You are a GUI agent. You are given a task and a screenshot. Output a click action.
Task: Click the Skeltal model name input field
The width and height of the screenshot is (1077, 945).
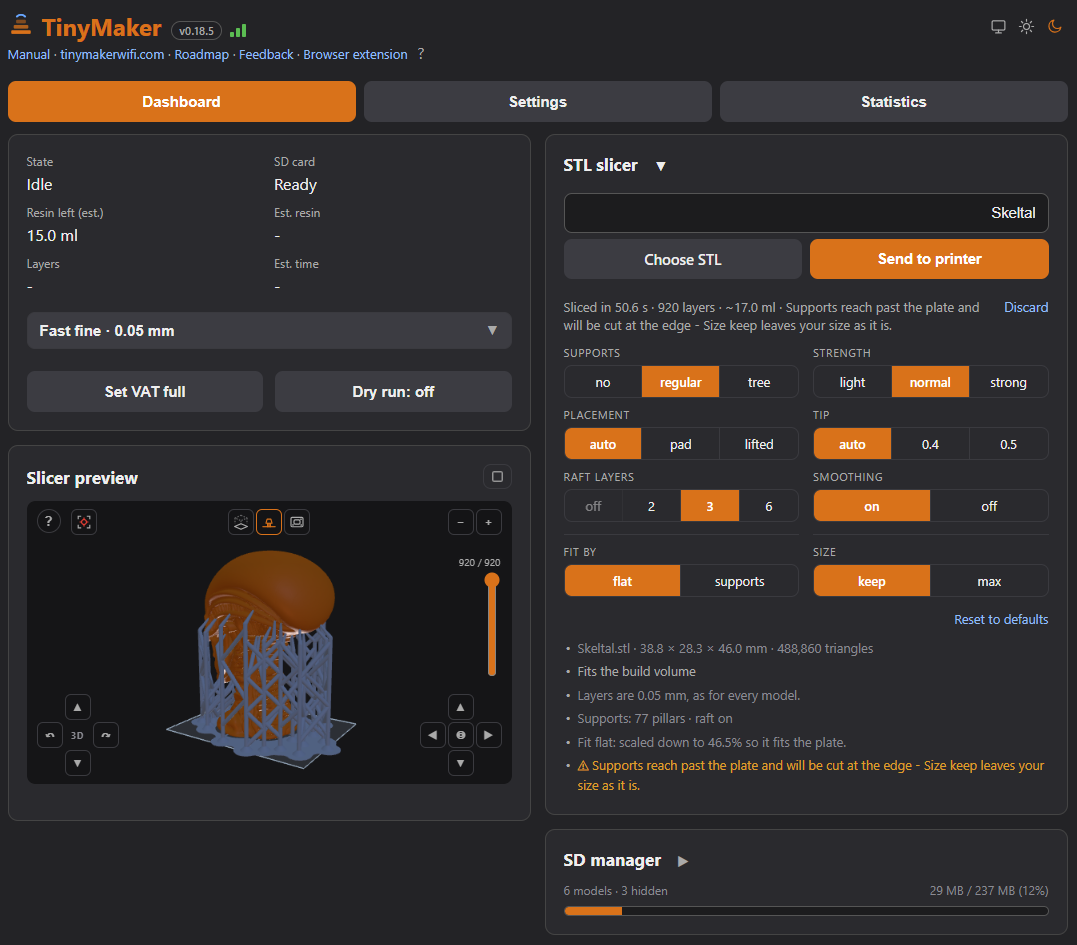806,213
